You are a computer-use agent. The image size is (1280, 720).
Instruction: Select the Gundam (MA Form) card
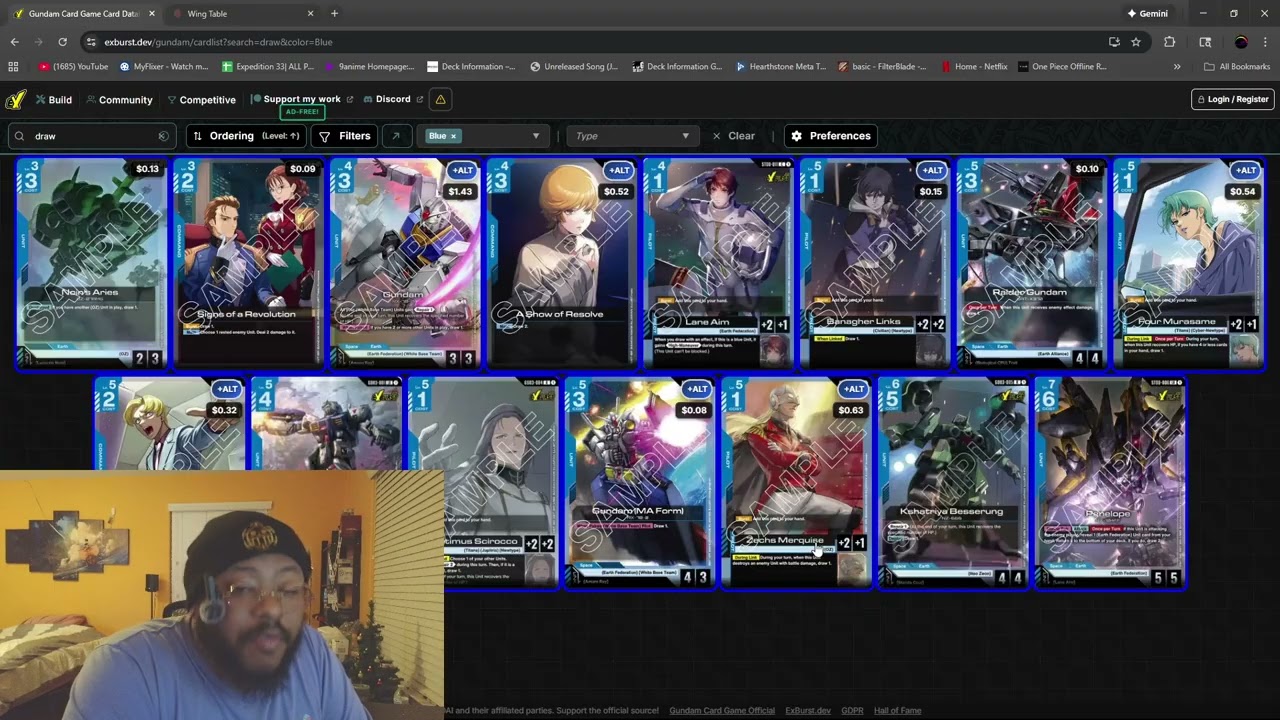point(639,483)
